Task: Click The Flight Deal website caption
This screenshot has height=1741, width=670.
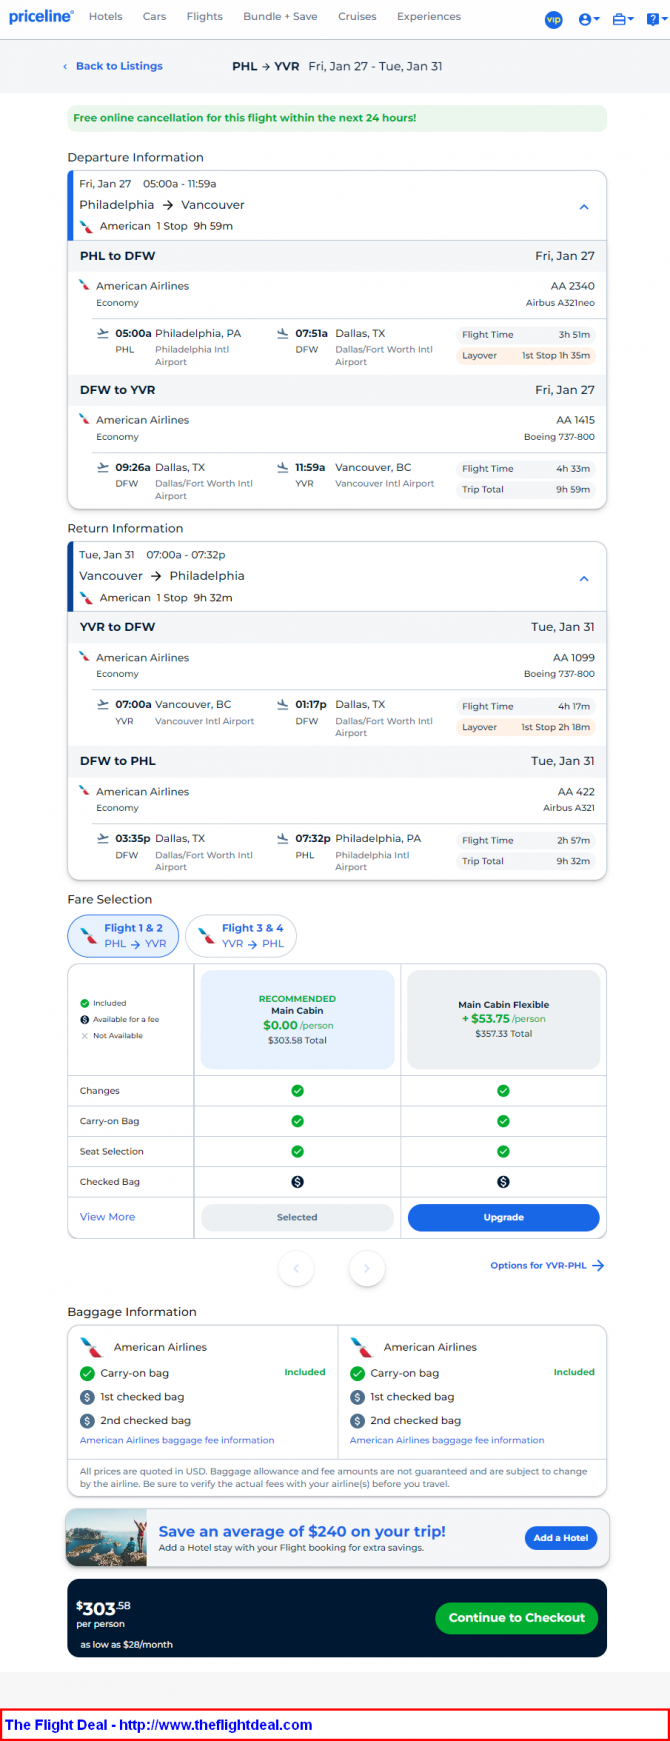Action: pos(158,1725)
